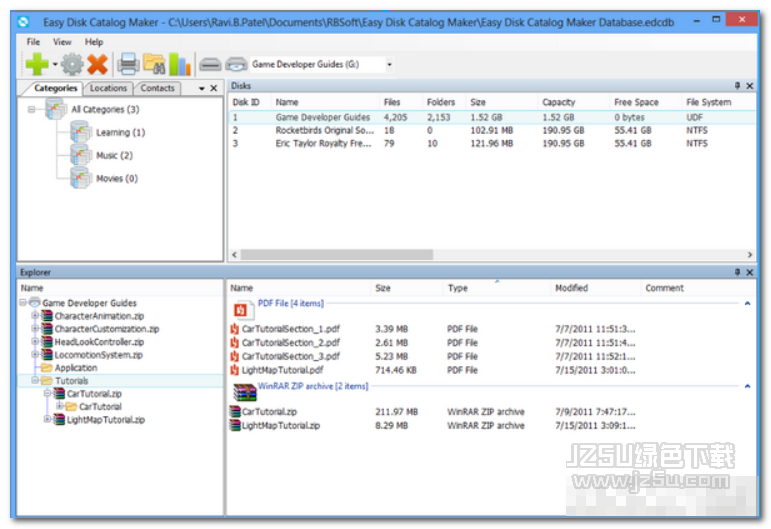Close the Categories panel
This screenshot has width=771, height=529.
(214, 88)
